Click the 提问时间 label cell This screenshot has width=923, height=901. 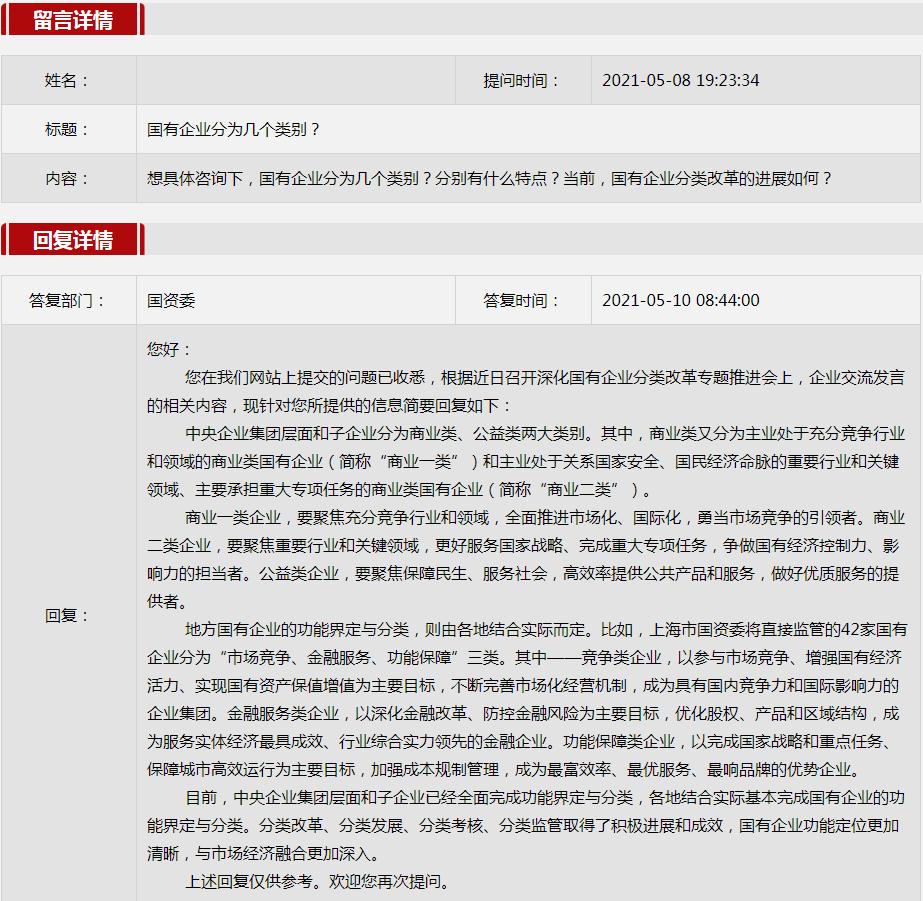coord(522,81)
